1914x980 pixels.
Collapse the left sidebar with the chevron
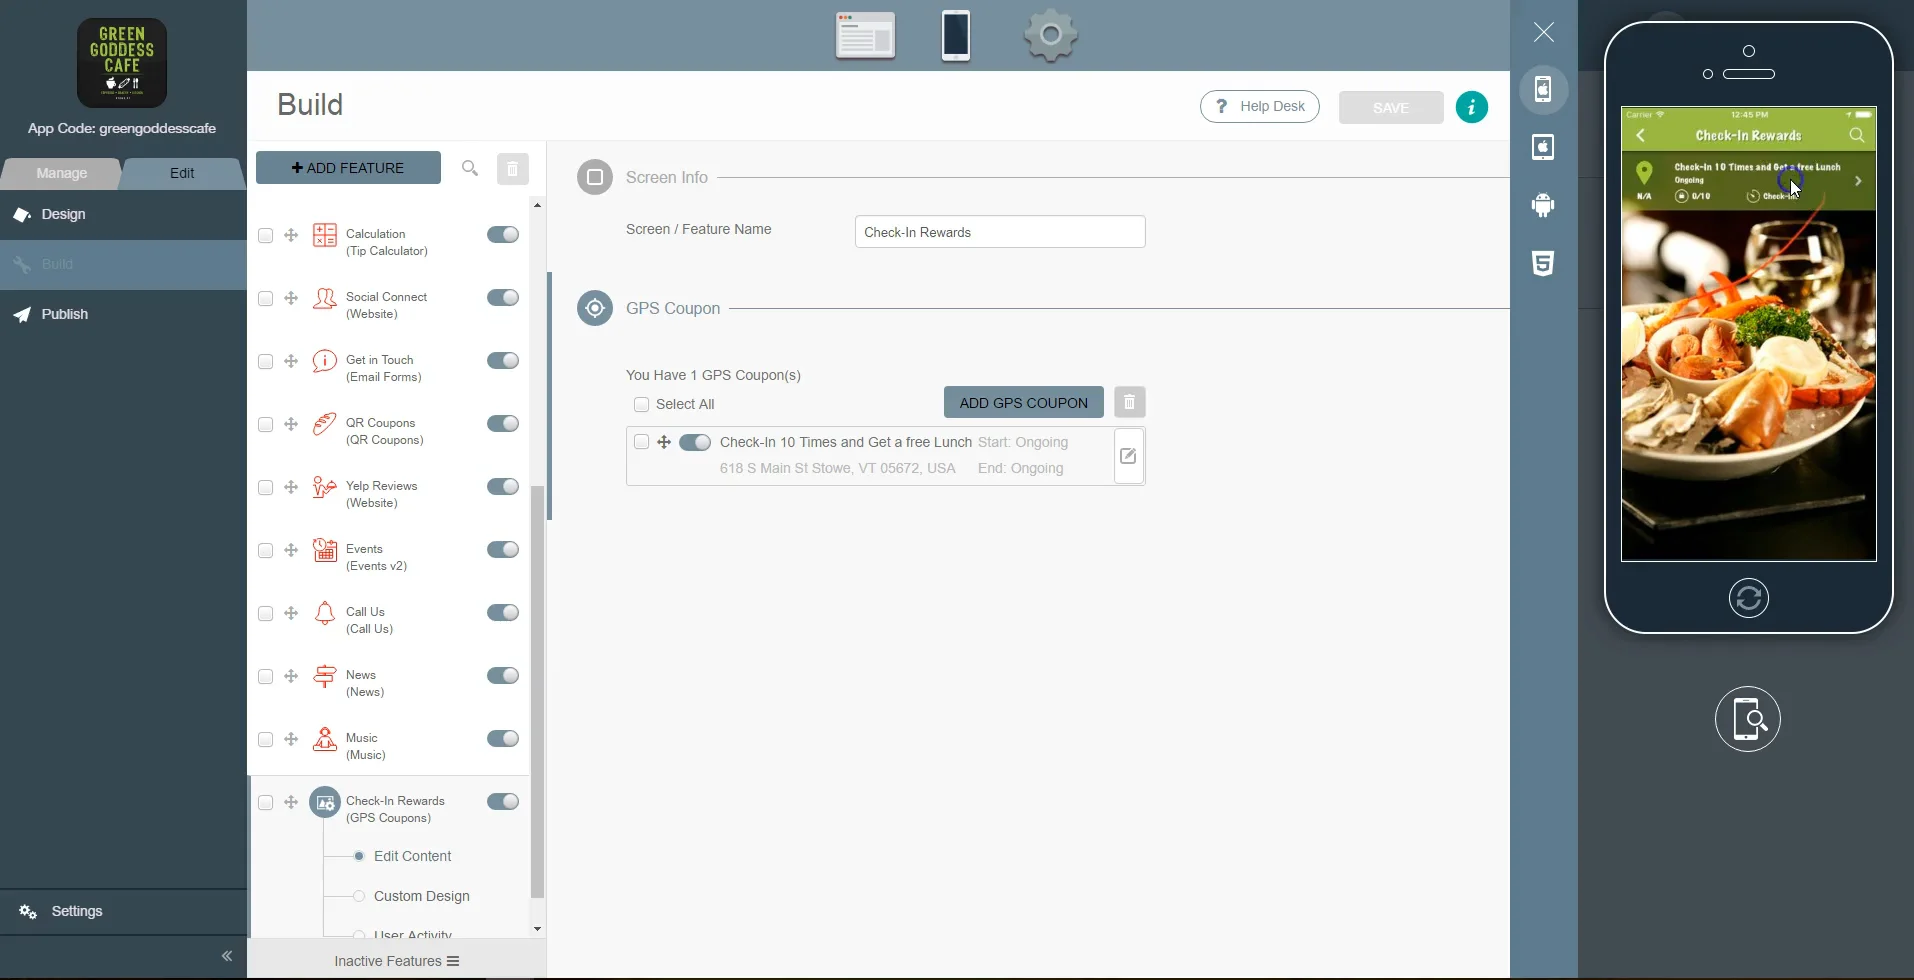227,956
